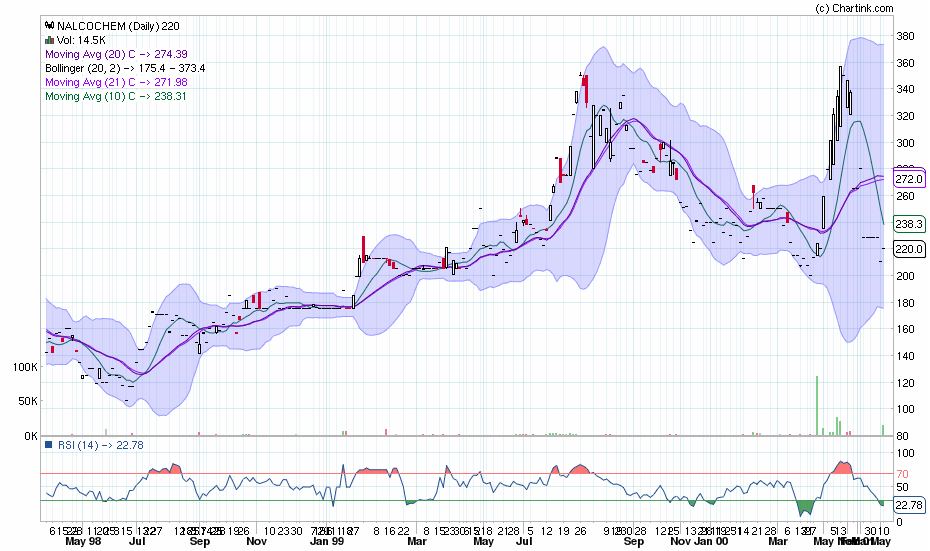Click the purple 272.0 price tag
The width and height of the screenshot is (930, 551).
[x=909, y=179]
